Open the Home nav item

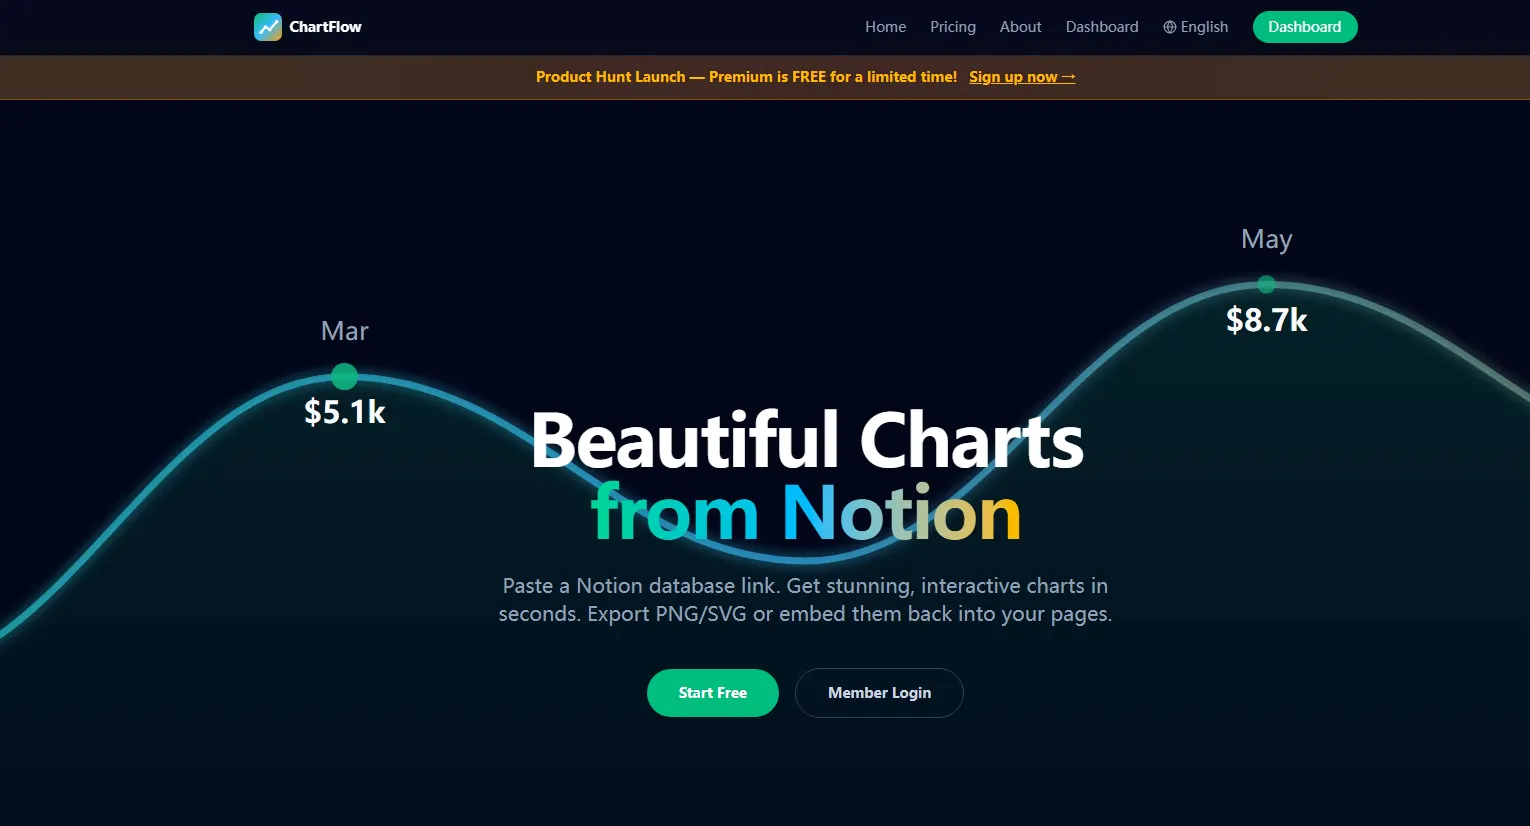885,27
